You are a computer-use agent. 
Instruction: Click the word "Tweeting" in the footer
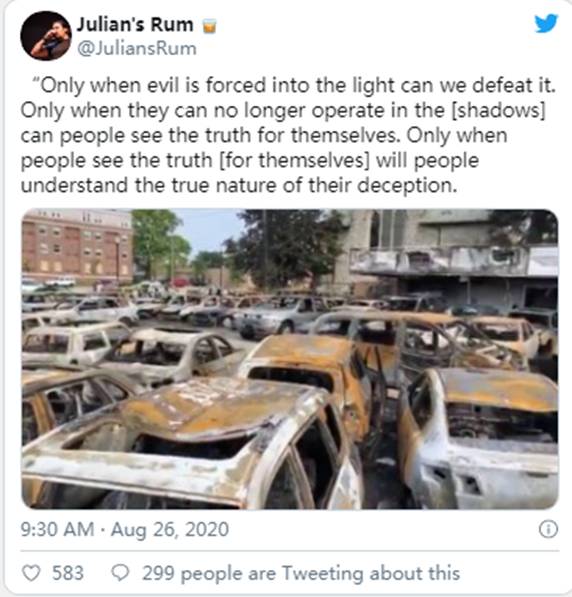click(x=323, y=574)
